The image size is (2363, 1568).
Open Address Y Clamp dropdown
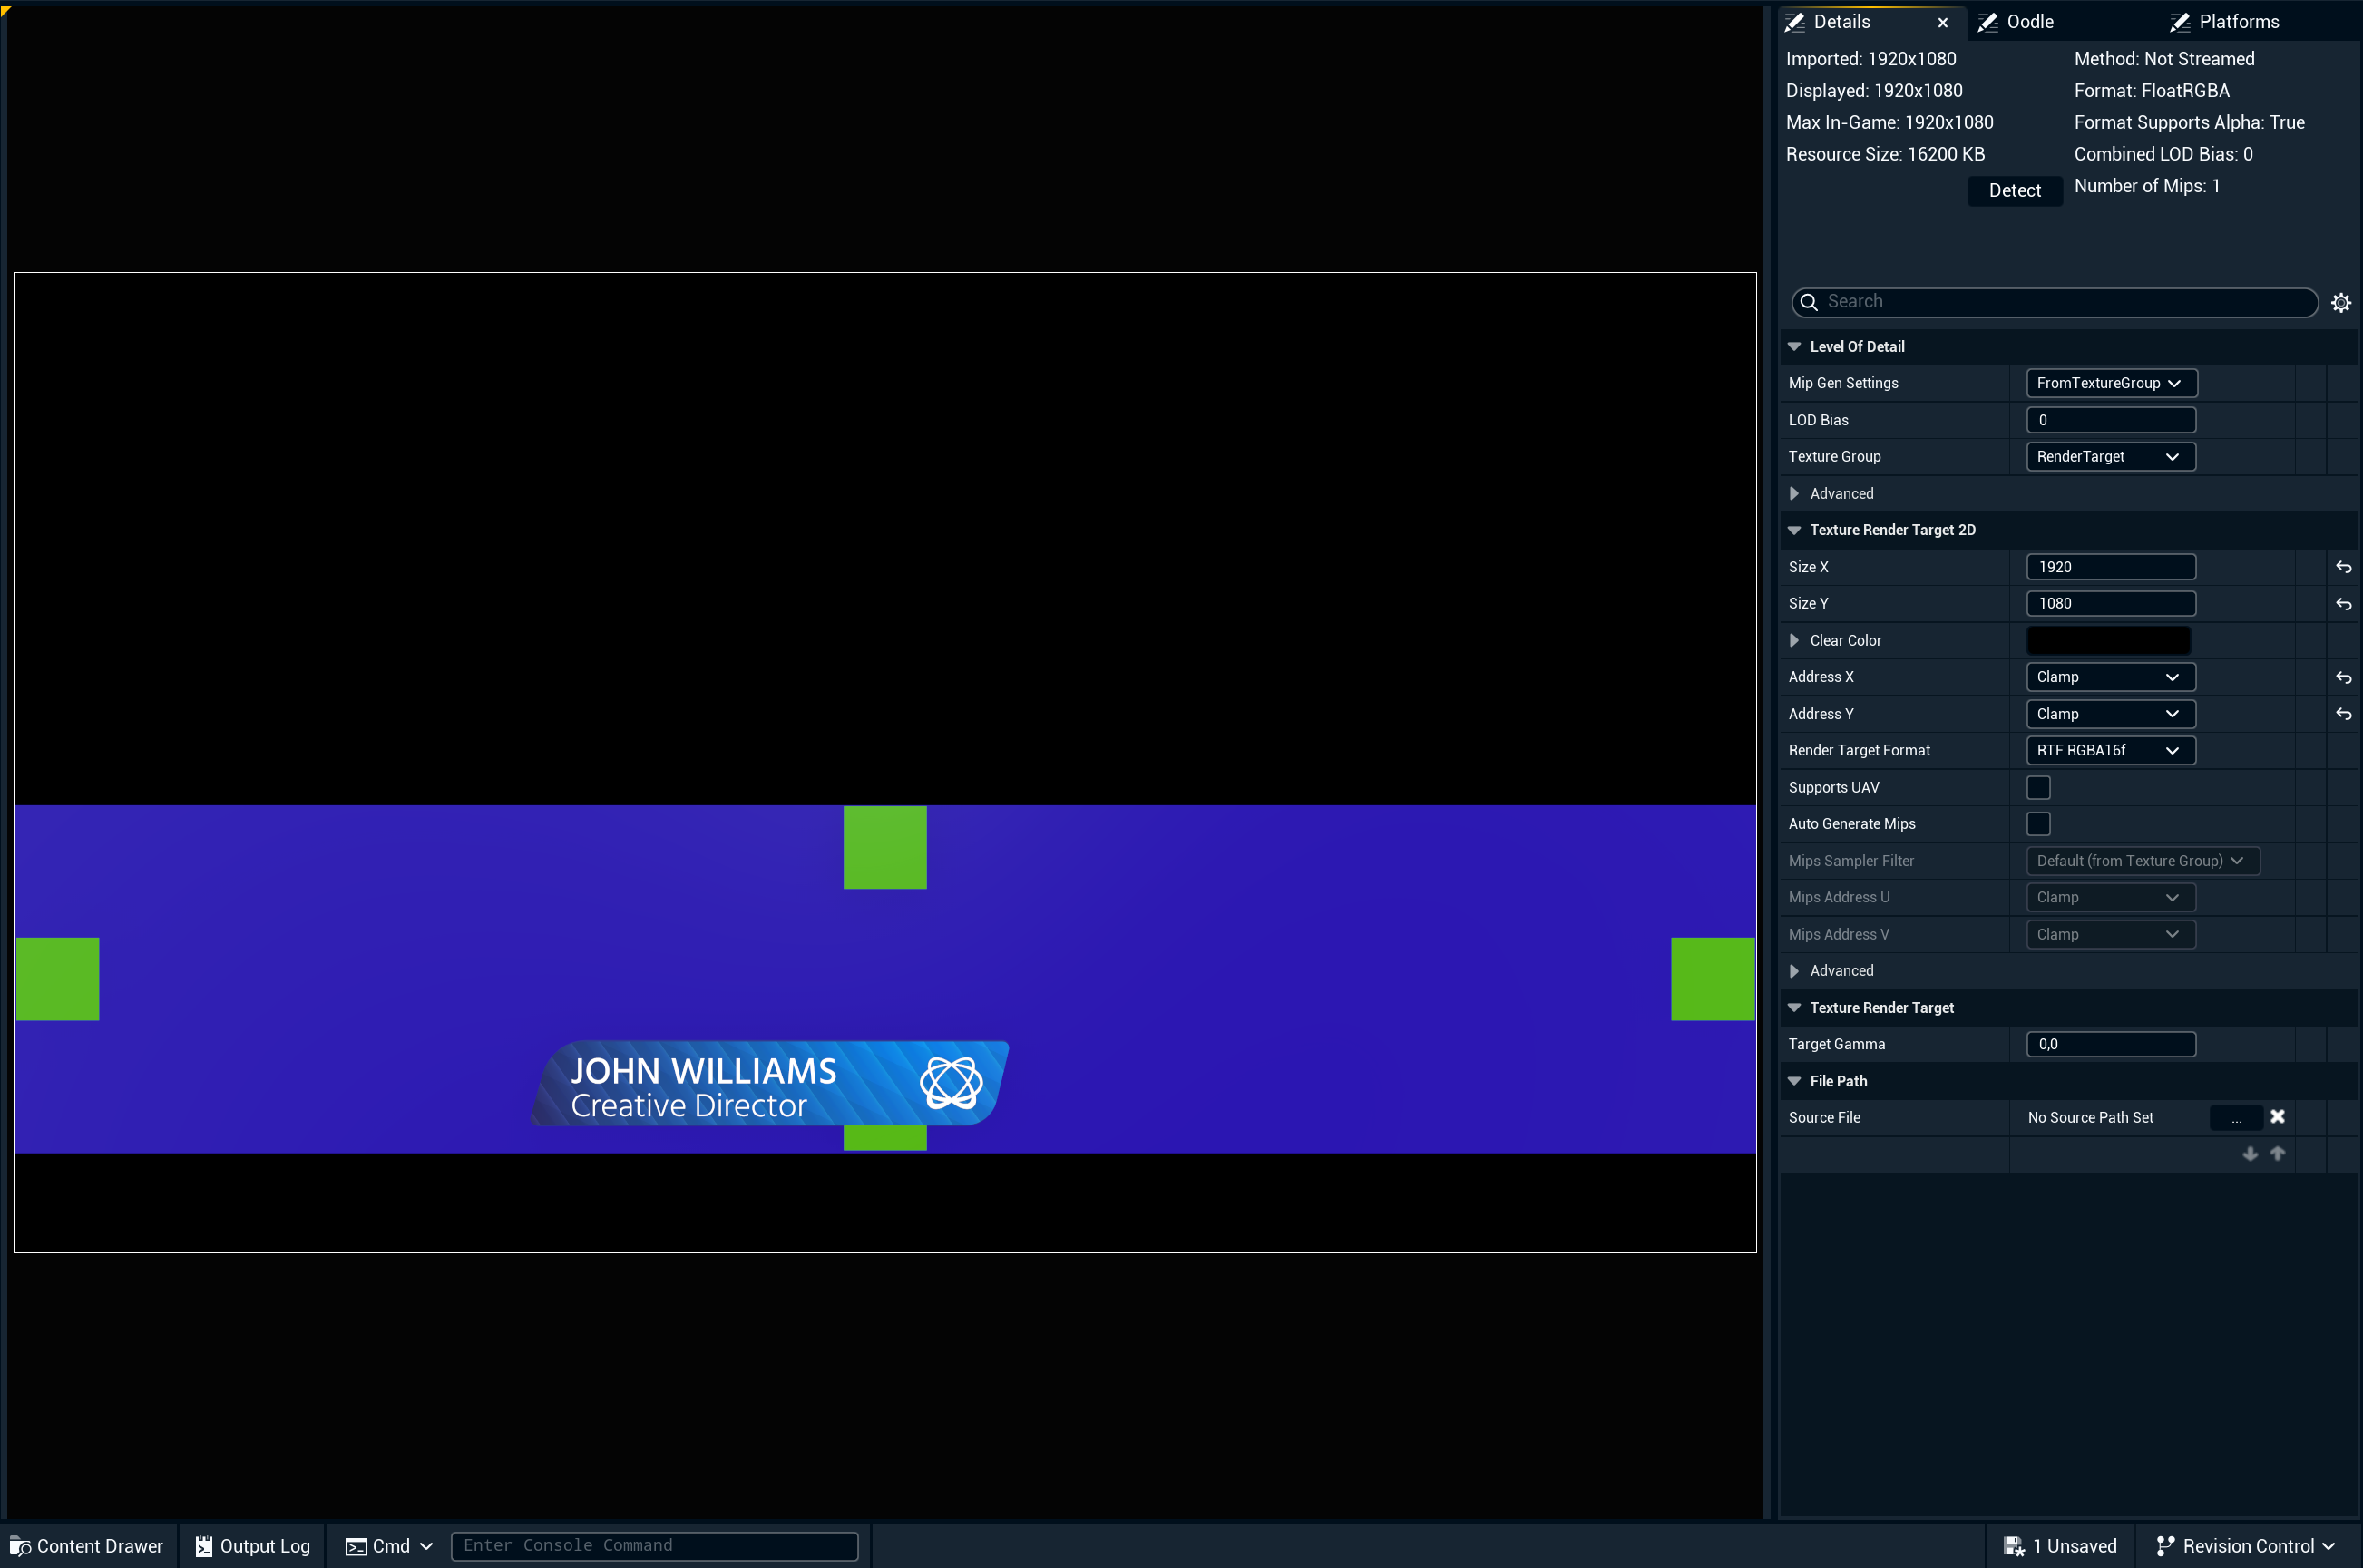pos(2111,714)
